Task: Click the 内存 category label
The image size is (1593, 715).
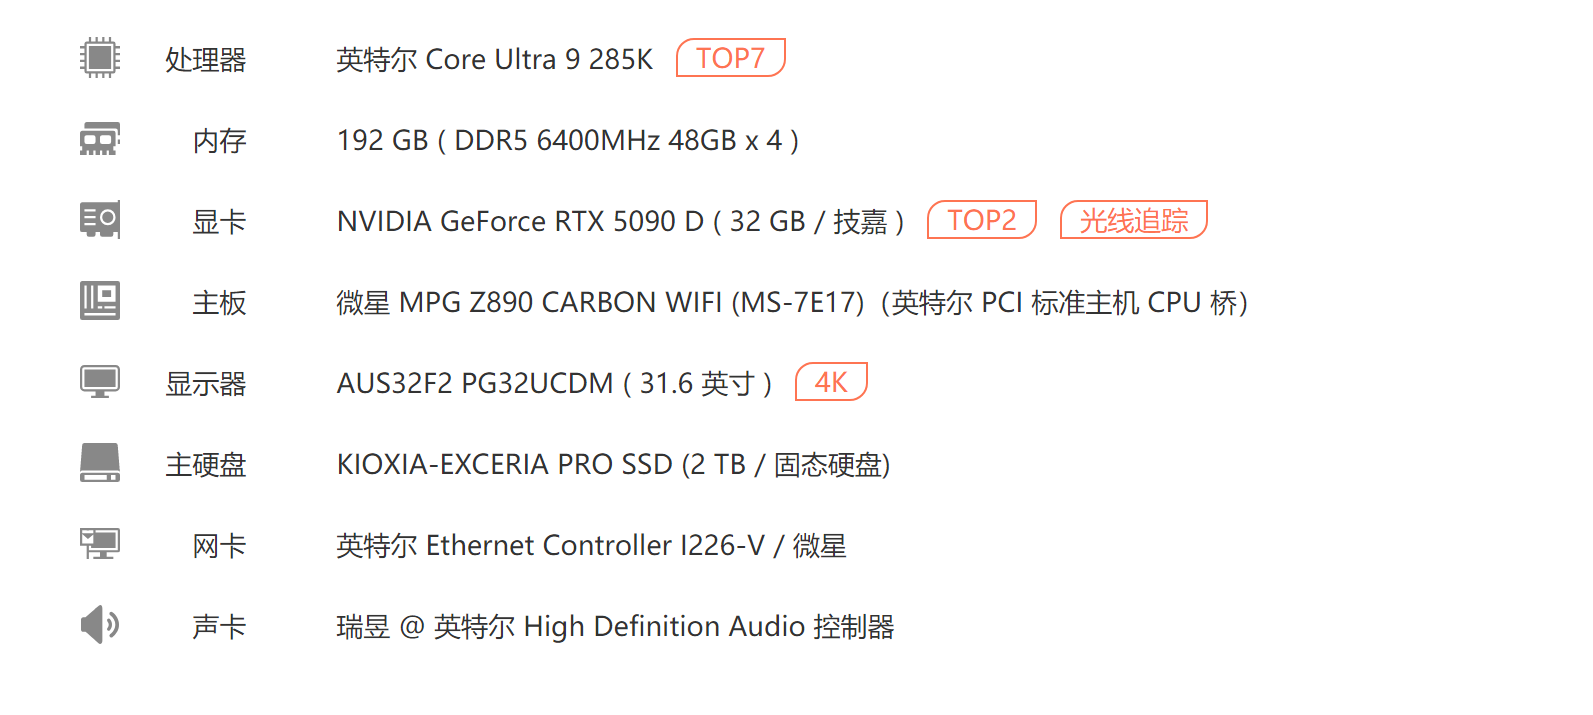Action: [x=218, y=141]
